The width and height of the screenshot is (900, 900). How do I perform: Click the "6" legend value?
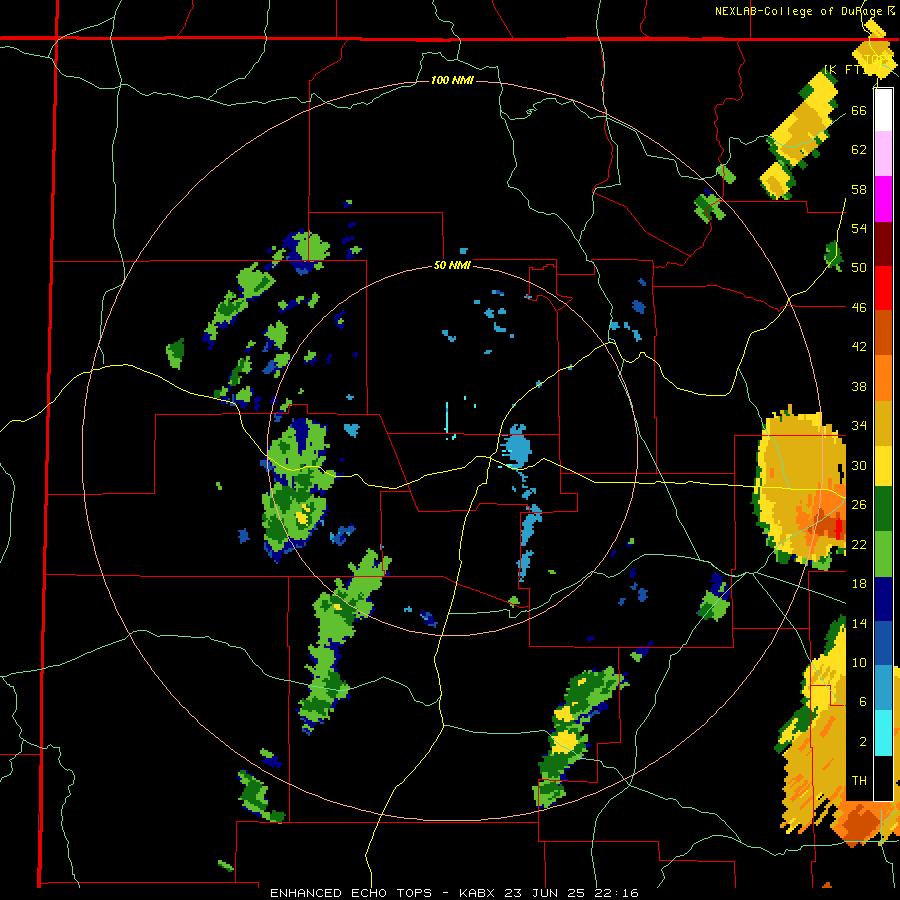point(863,702)
